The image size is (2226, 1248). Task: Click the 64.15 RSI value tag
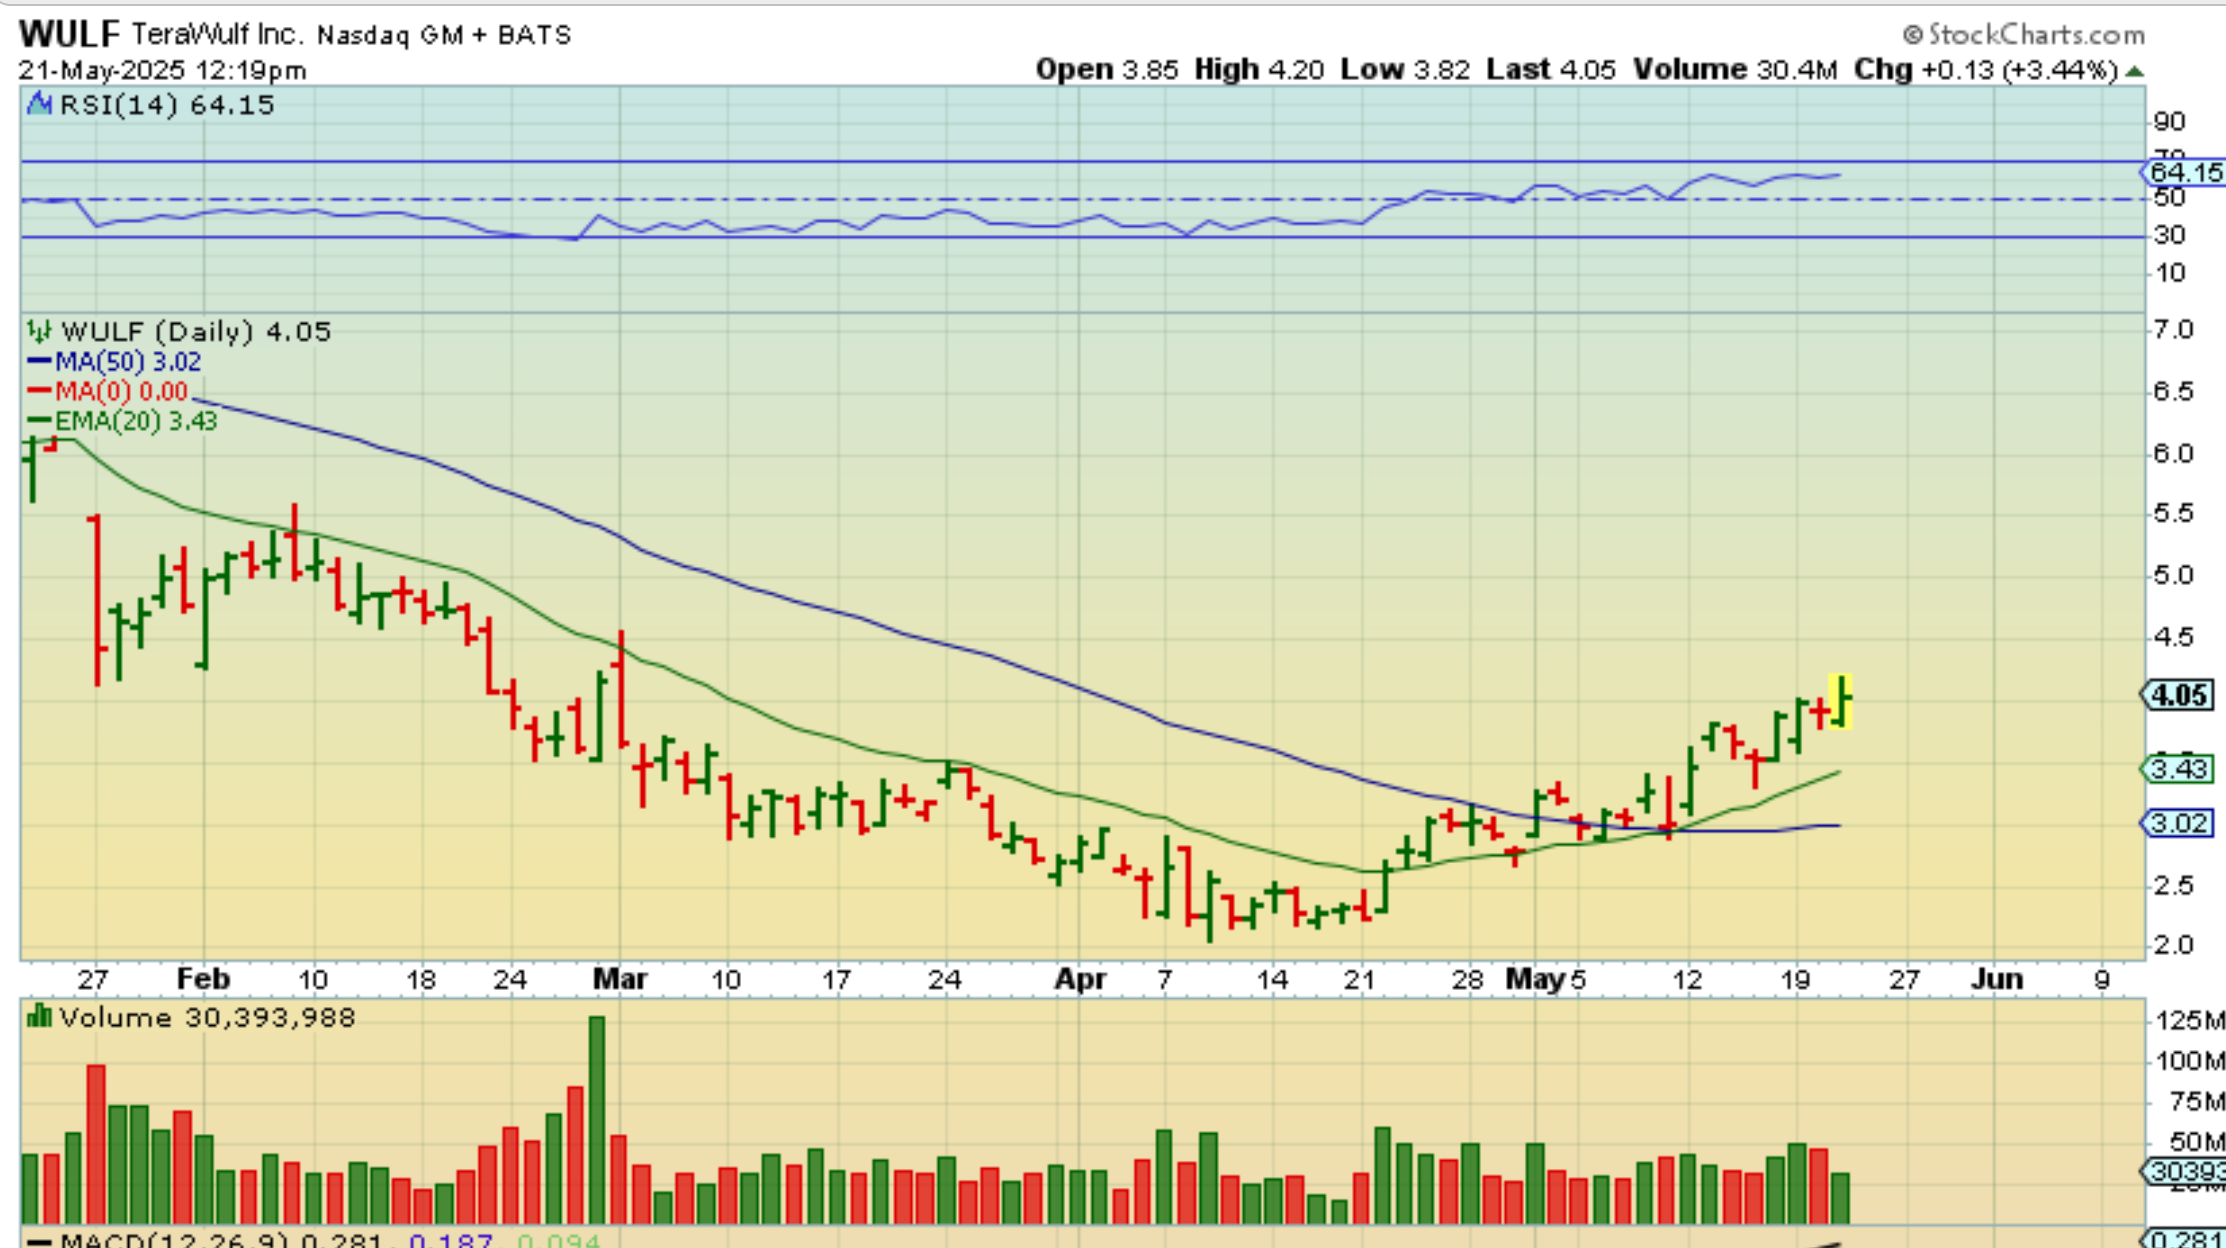2186,172
